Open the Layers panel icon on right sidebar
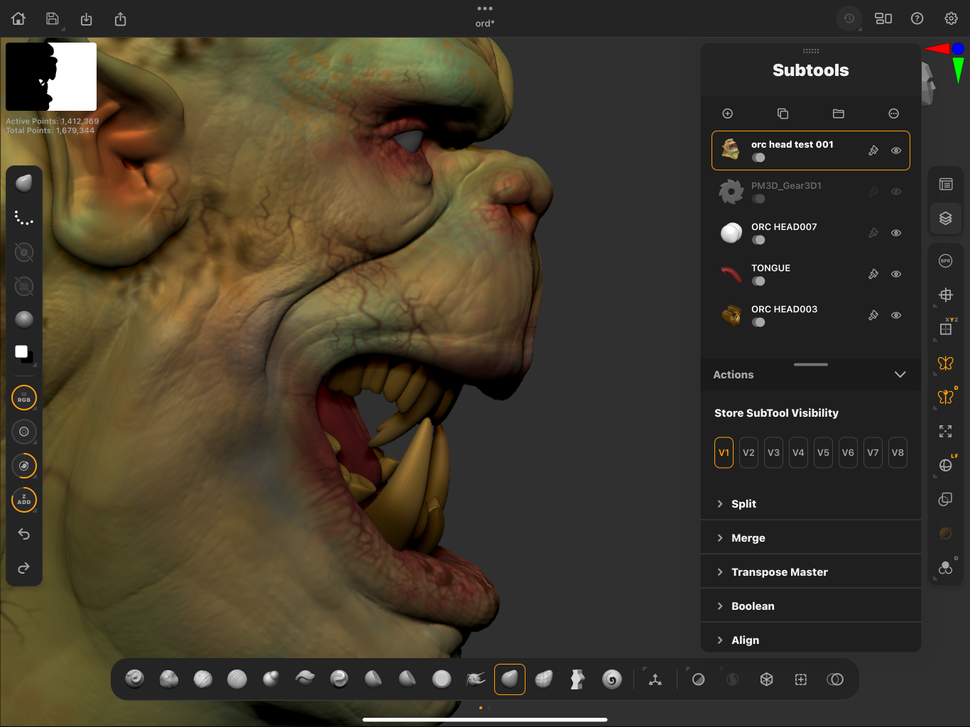 (945, 218)
